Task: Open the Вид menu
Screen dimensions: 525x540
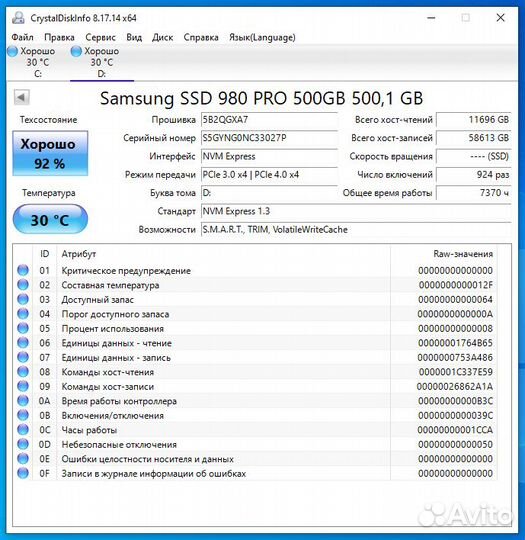Action: click(x=134, y=37)
